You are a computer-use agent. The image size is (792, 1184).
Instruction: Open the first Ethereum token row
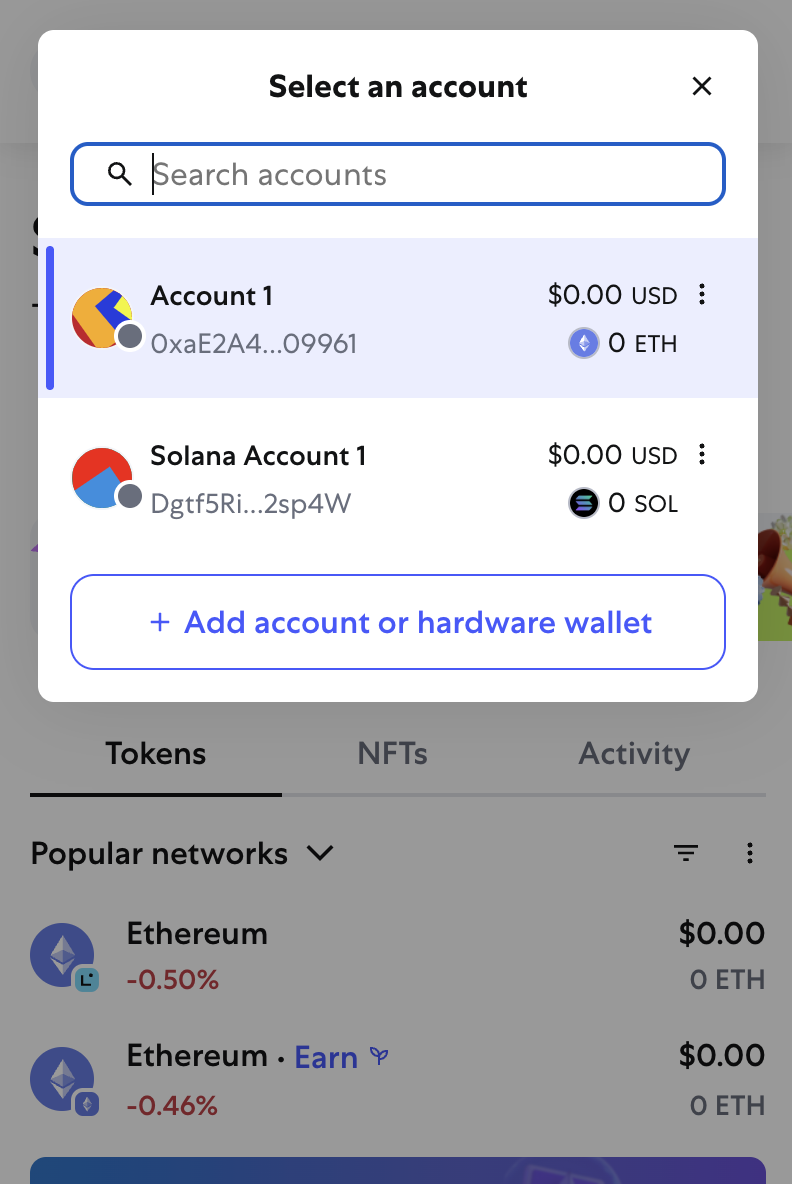click(x=398, y=955)
